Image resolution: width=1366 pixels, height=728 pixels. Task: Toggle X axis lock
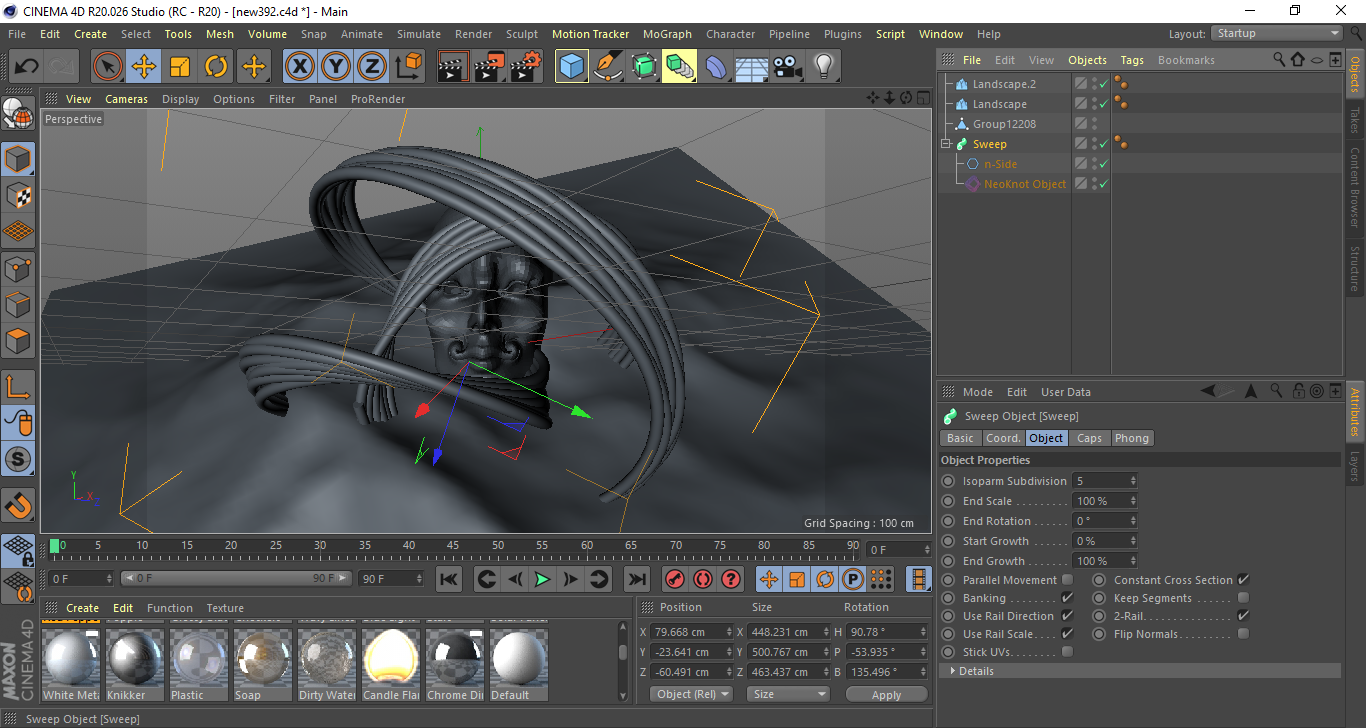click(300, 67)
